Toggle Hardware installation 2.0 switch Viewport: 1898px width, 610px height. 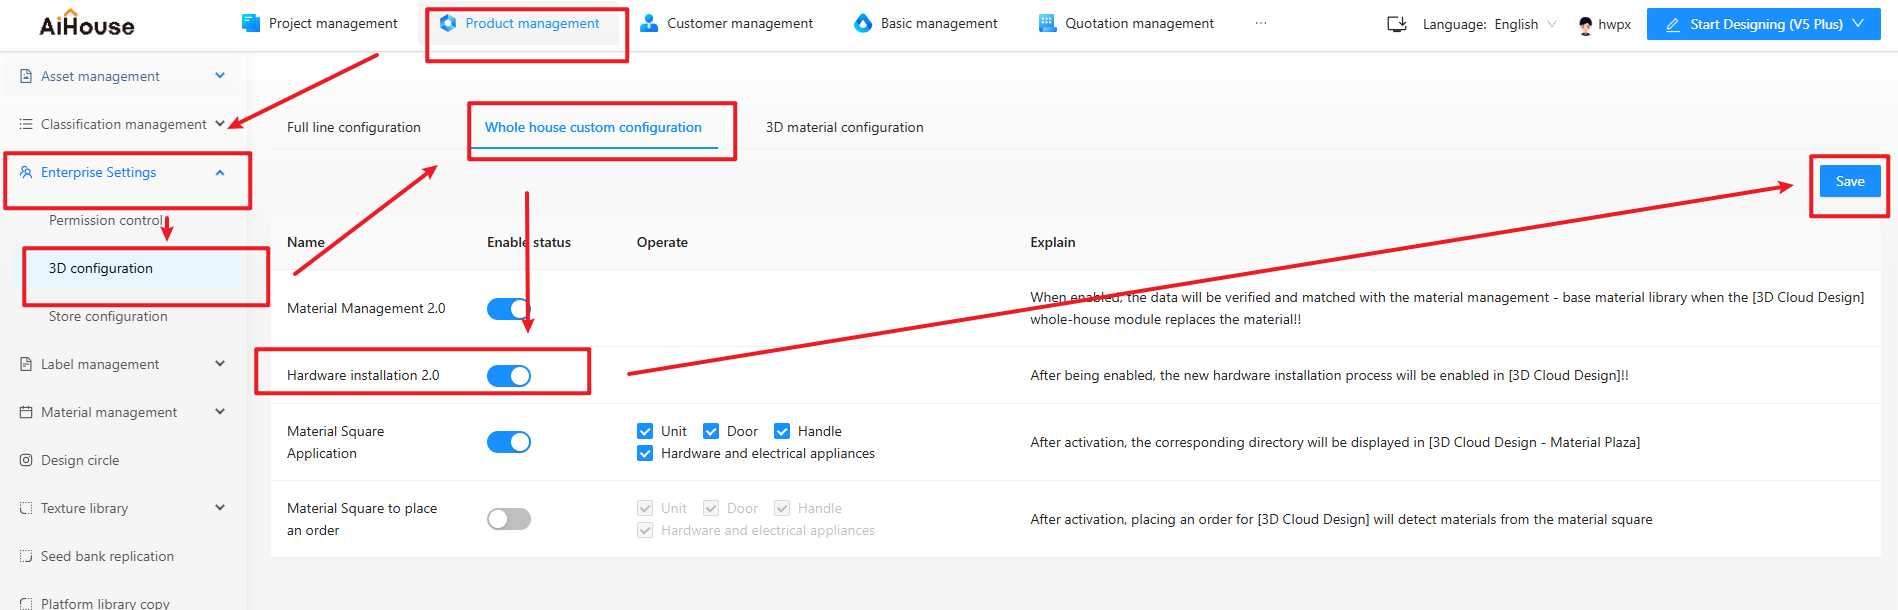tap(508, 376)
